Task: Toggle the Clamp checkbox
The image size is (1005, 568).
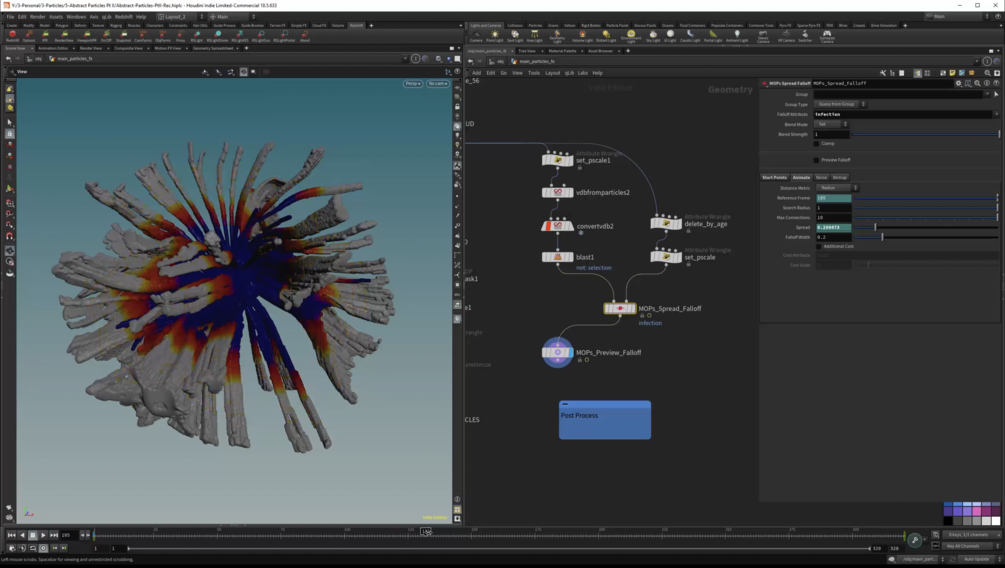Action: coord(817,144)
